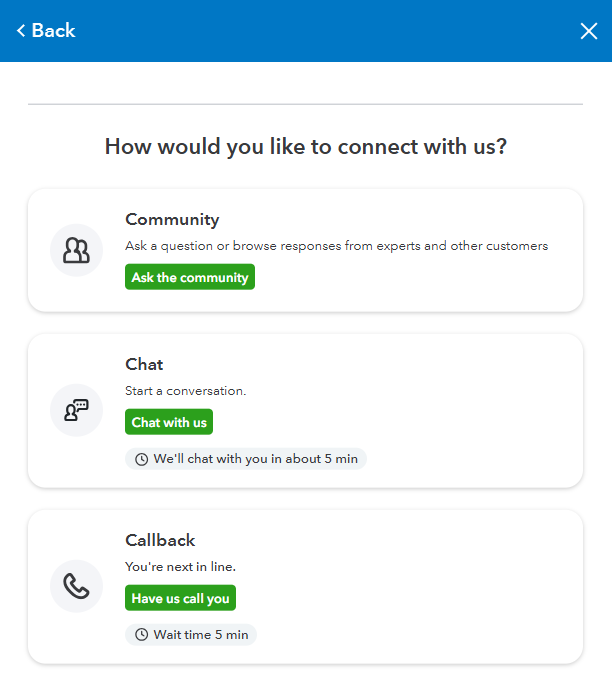Viewport: 612px width, 676px height.
Task: Click the Chat speech bubble icon
Action: click(76, 410)
